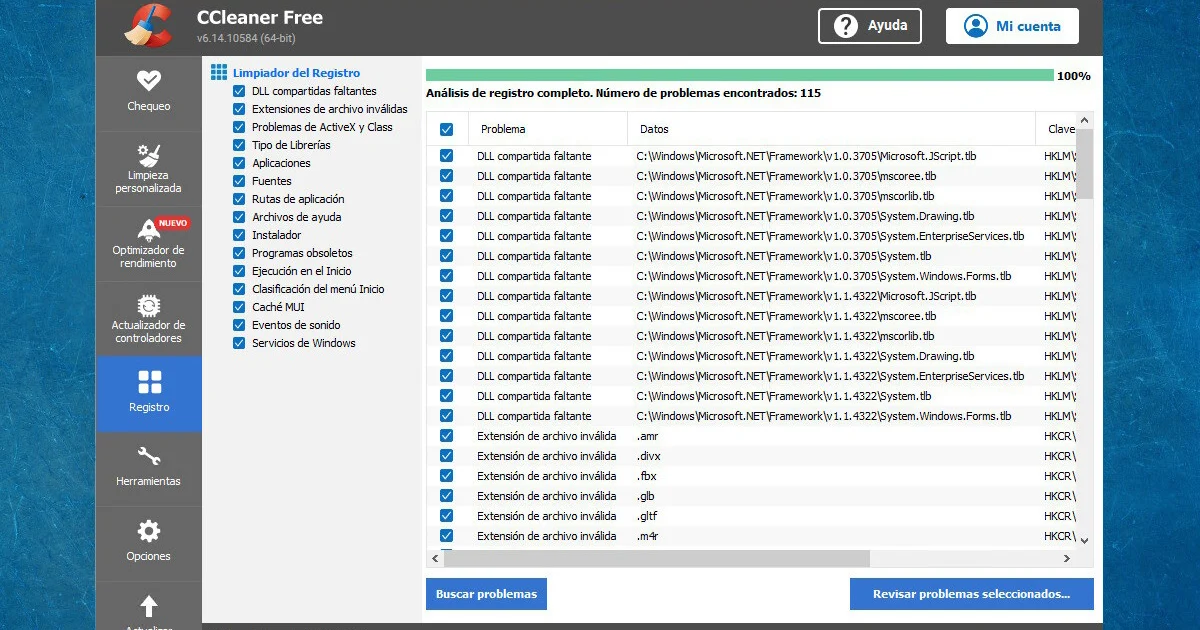Select row v1.0.3705\System.Drawing.tlb

pos(751,216)
